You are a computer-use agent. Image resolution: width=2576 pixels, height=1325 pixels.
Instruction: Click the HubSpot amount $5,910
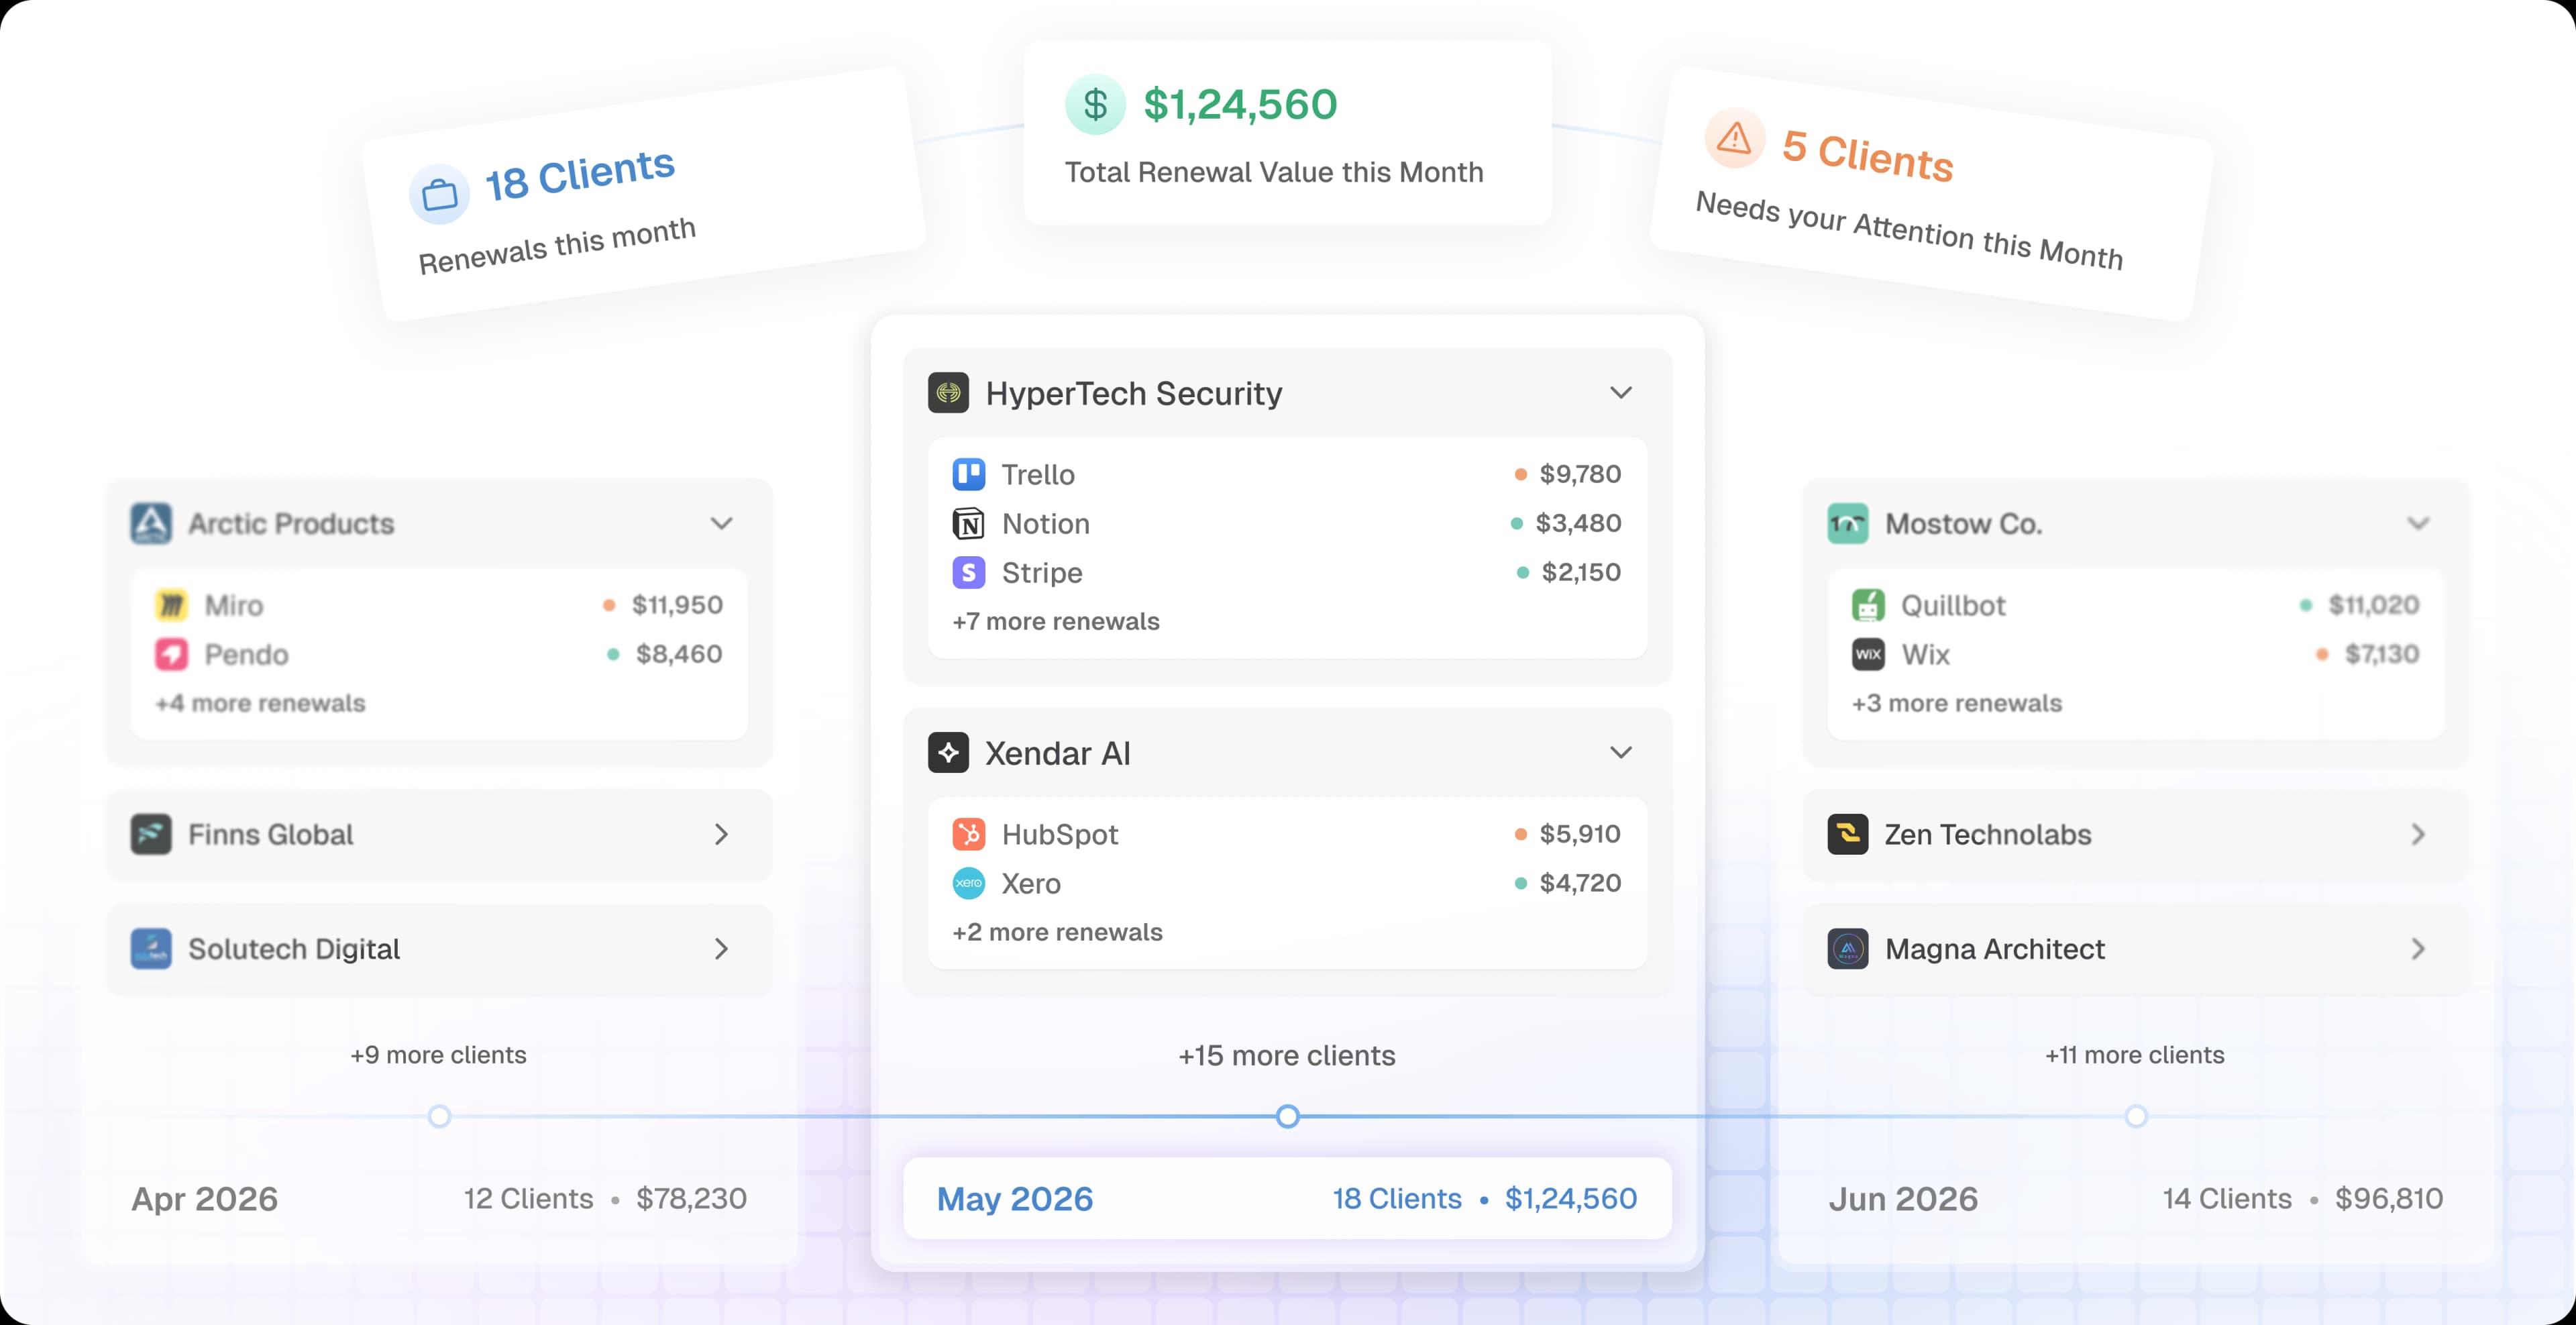tap(1580, 834)
